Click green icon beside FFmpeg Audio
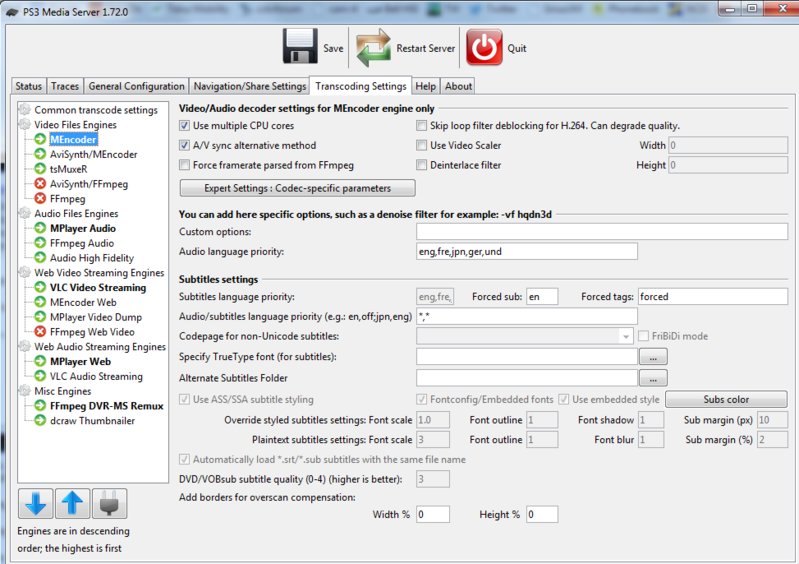The image size is (799, 564). click(40, 243)
